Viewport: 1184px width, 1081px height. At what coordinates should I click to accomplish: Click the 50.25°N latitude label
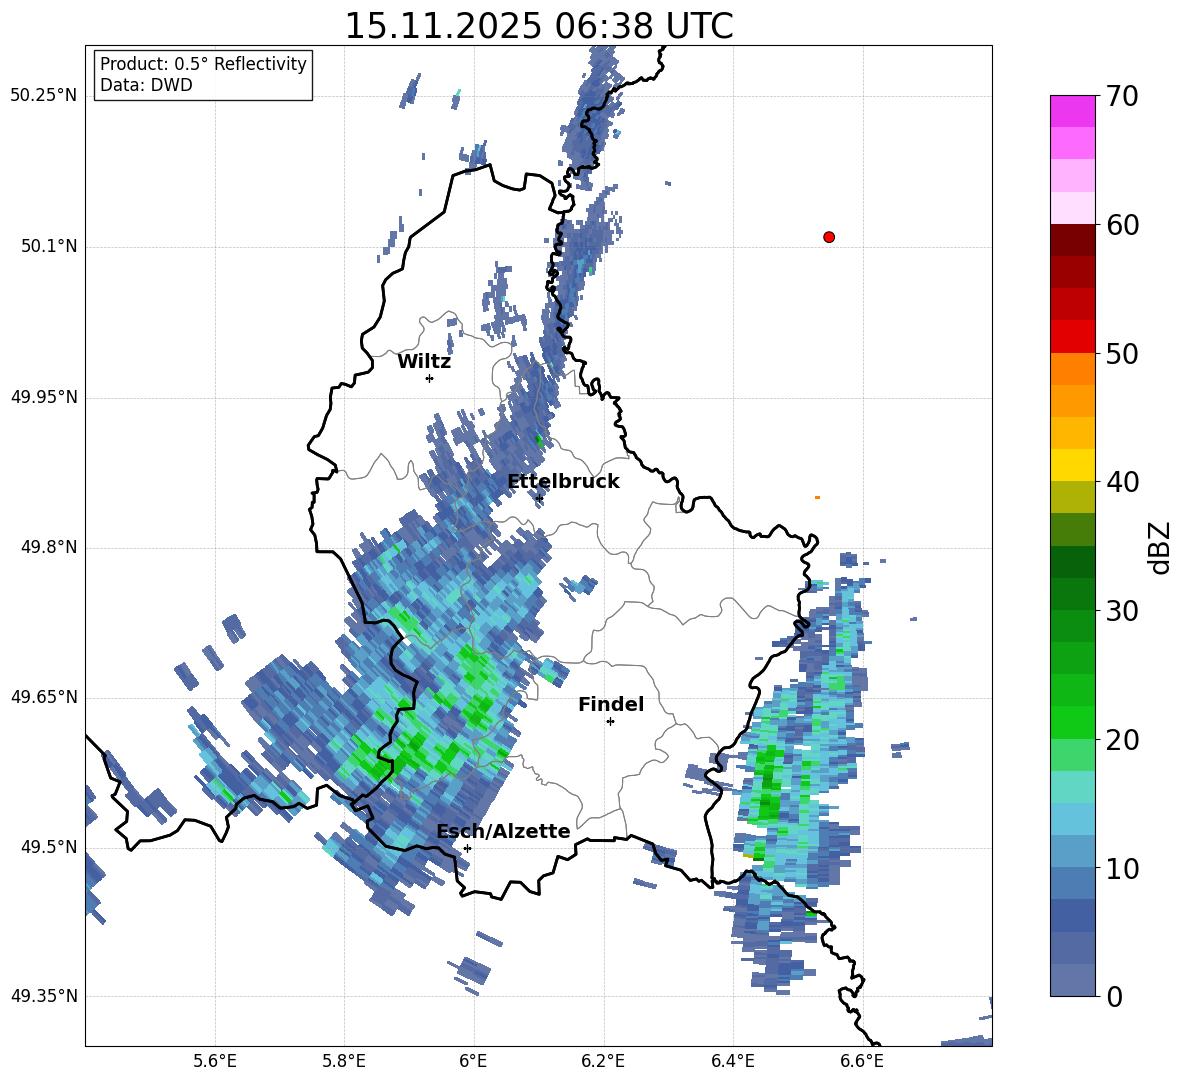click(x=44, y=96)
